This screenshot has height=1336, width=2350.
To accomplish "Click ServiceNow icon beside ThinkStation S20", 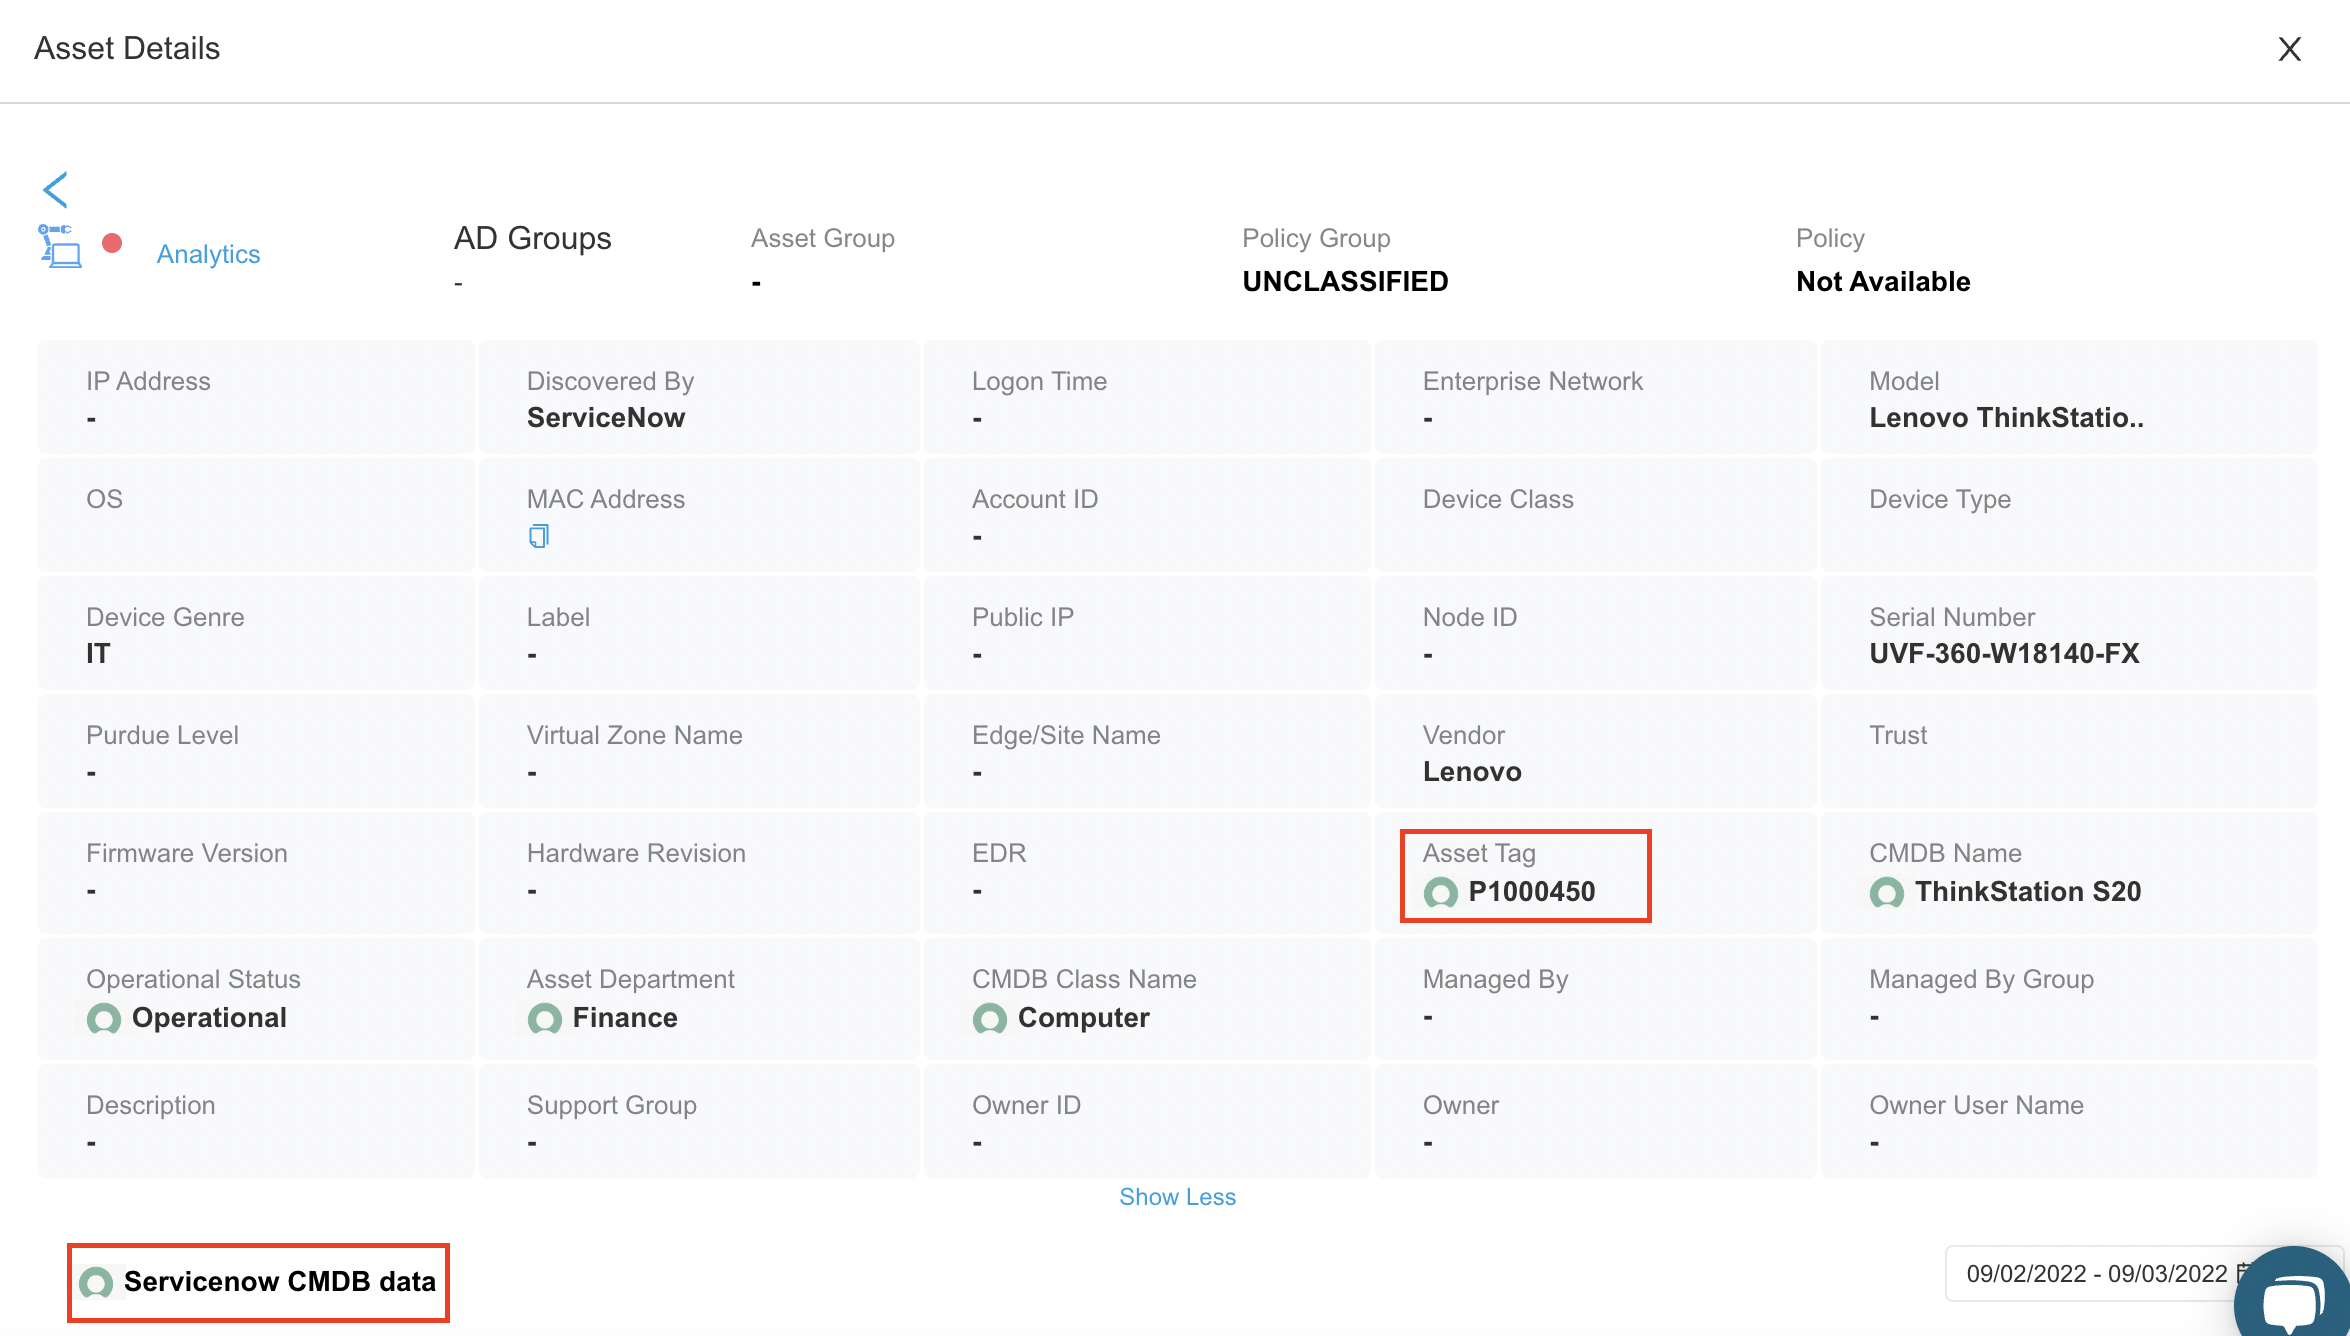I will [x=1887, y=892].
